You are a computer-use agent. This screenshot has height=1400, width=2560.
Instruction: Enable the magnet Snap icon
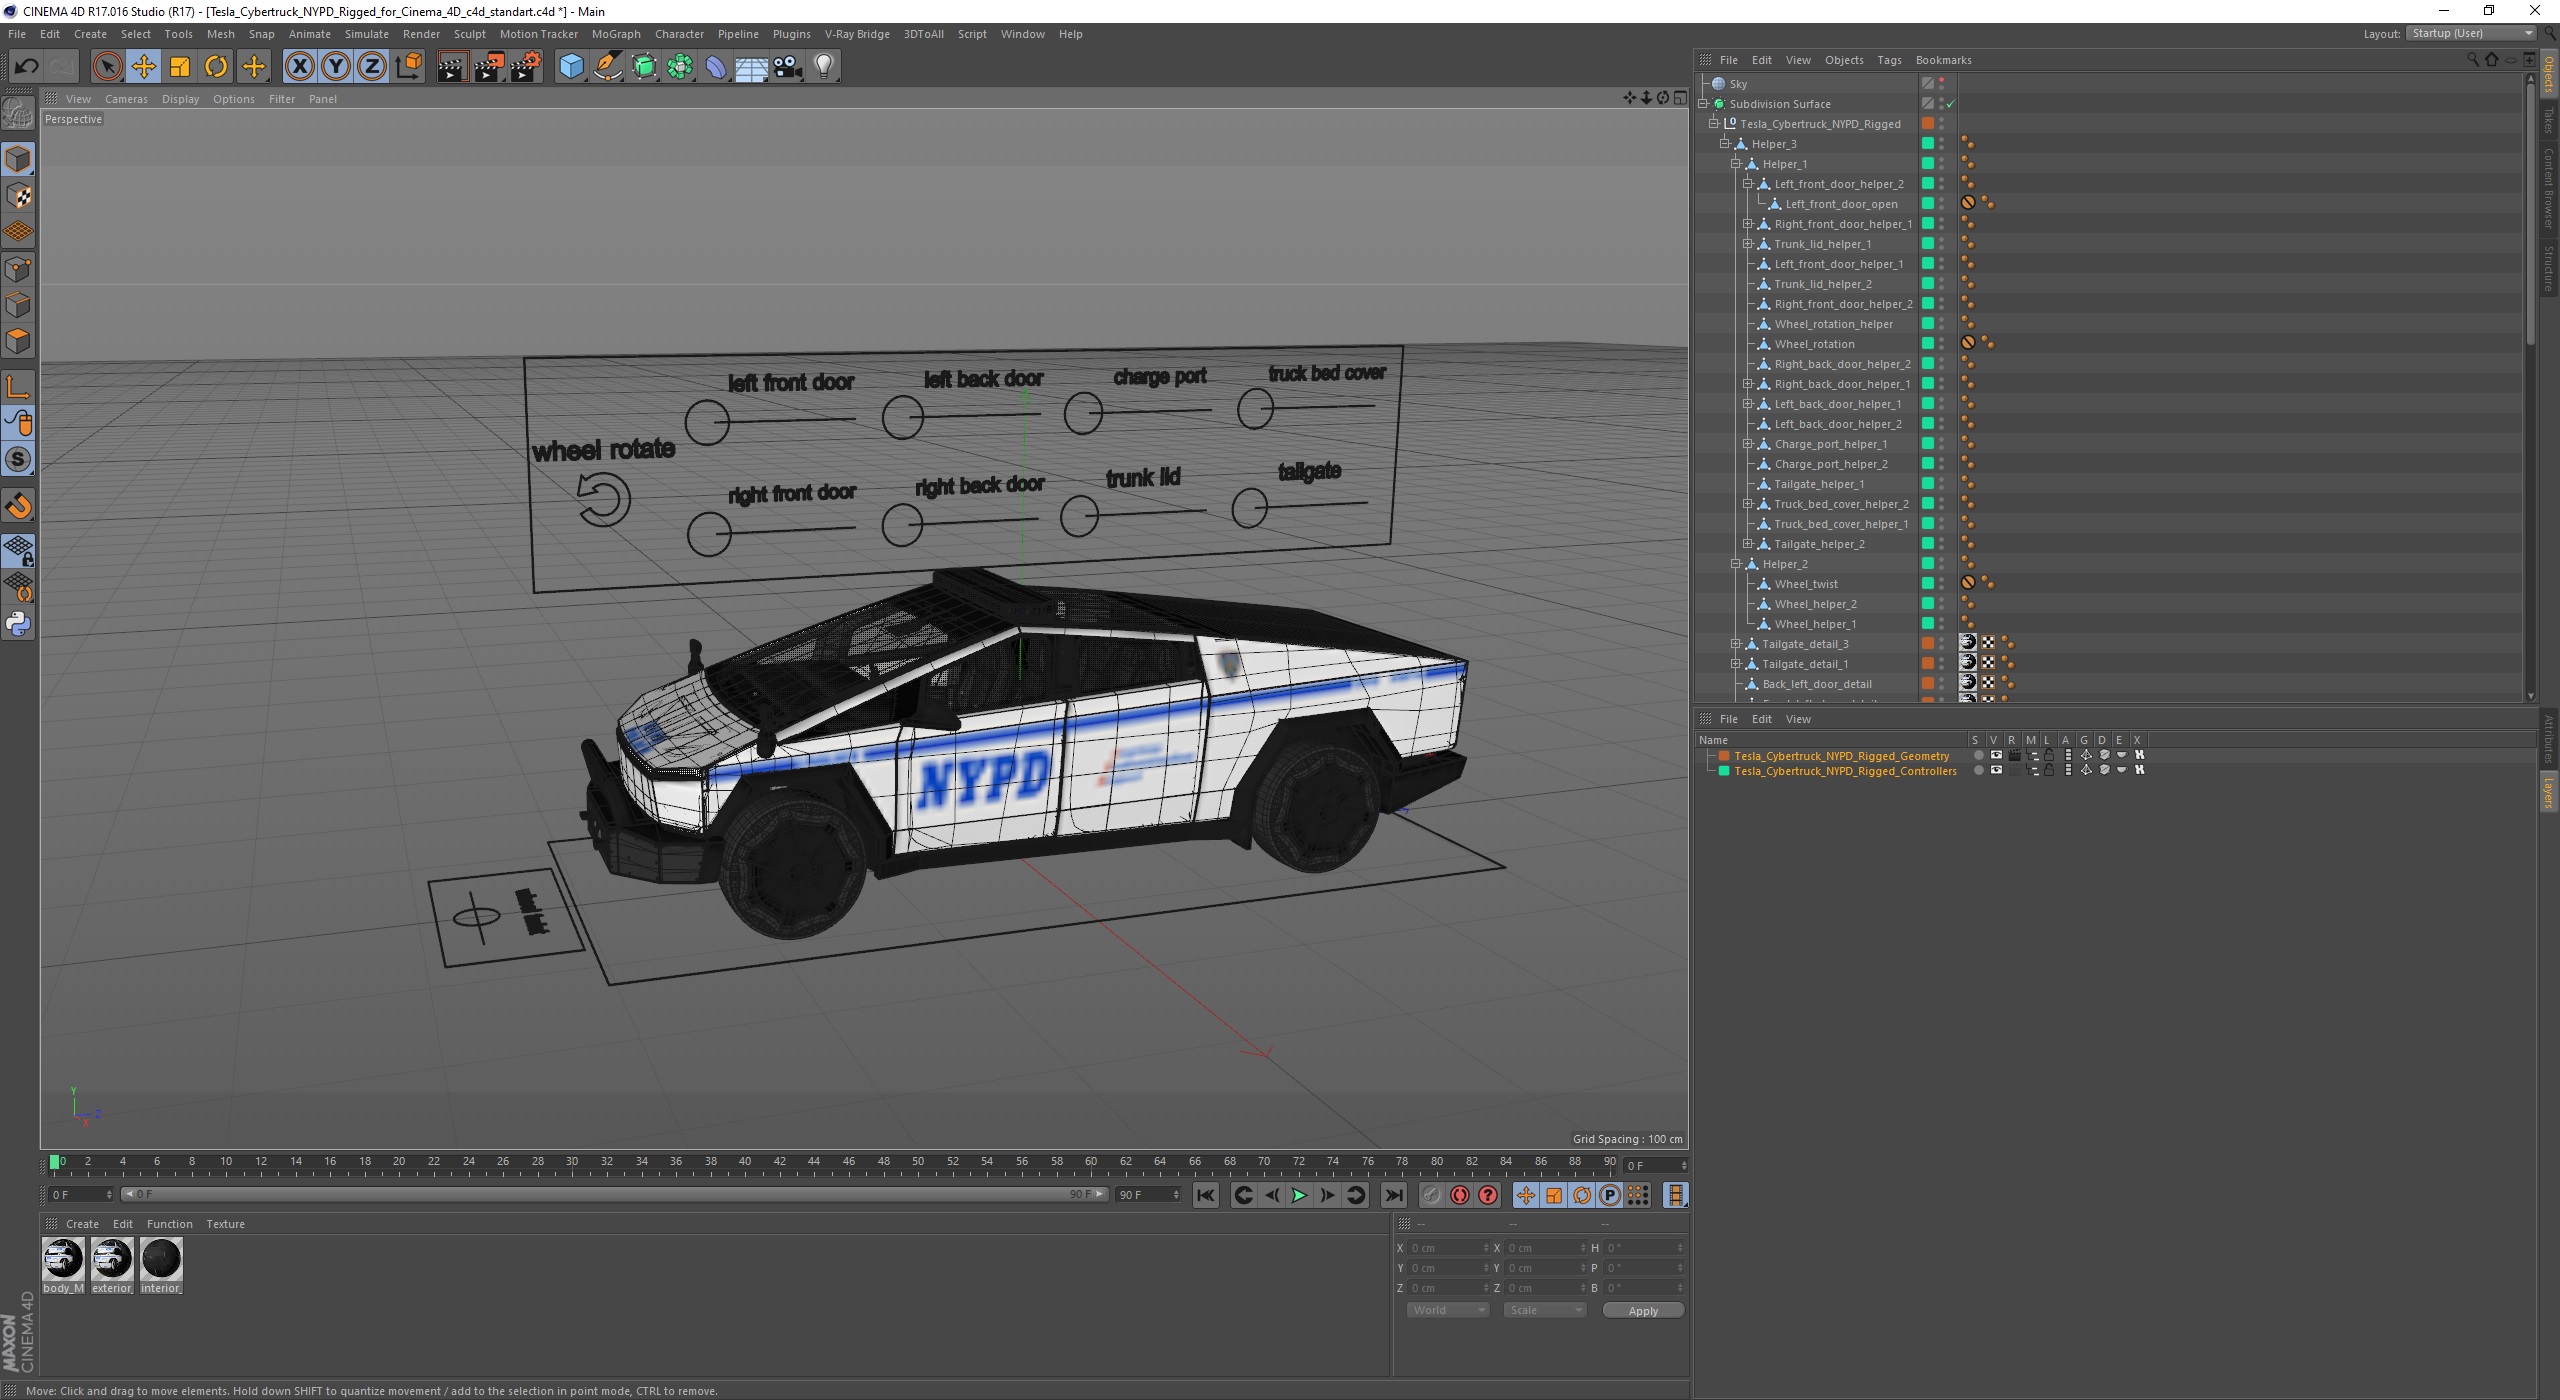18,506
